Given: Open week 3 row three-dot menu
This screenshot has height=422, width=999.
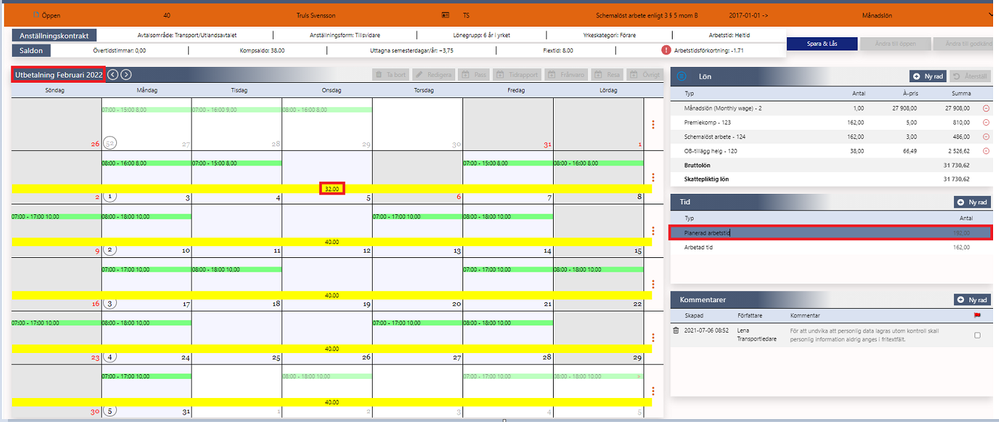Looking at the screenshot, I should [x=653, y=285].
